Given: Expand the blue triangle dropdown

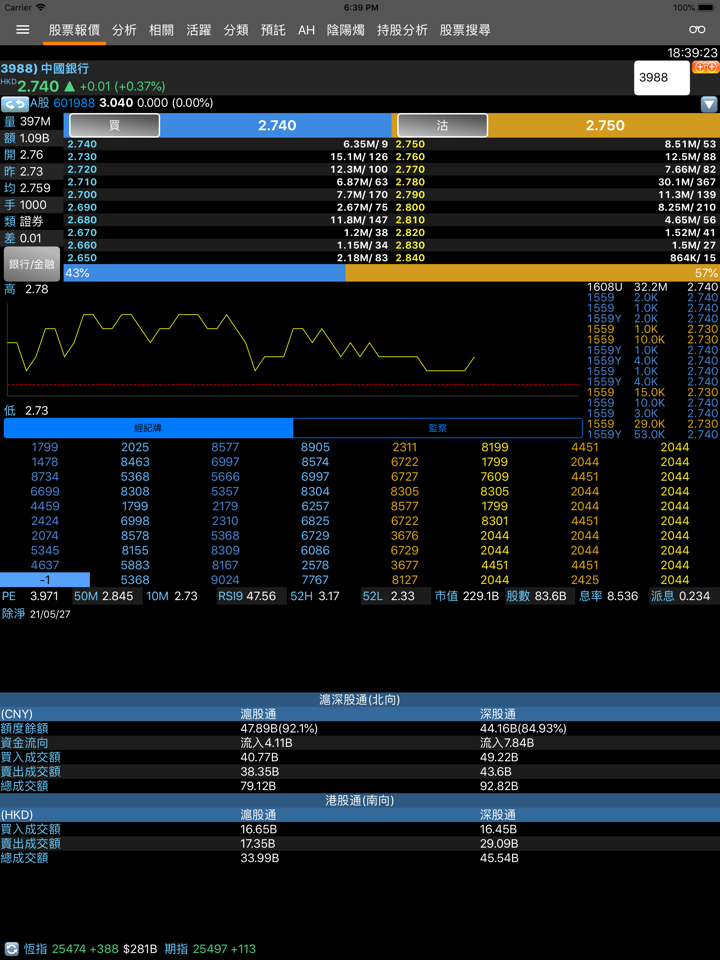Looking at the screenshot, I should (709, 104).
